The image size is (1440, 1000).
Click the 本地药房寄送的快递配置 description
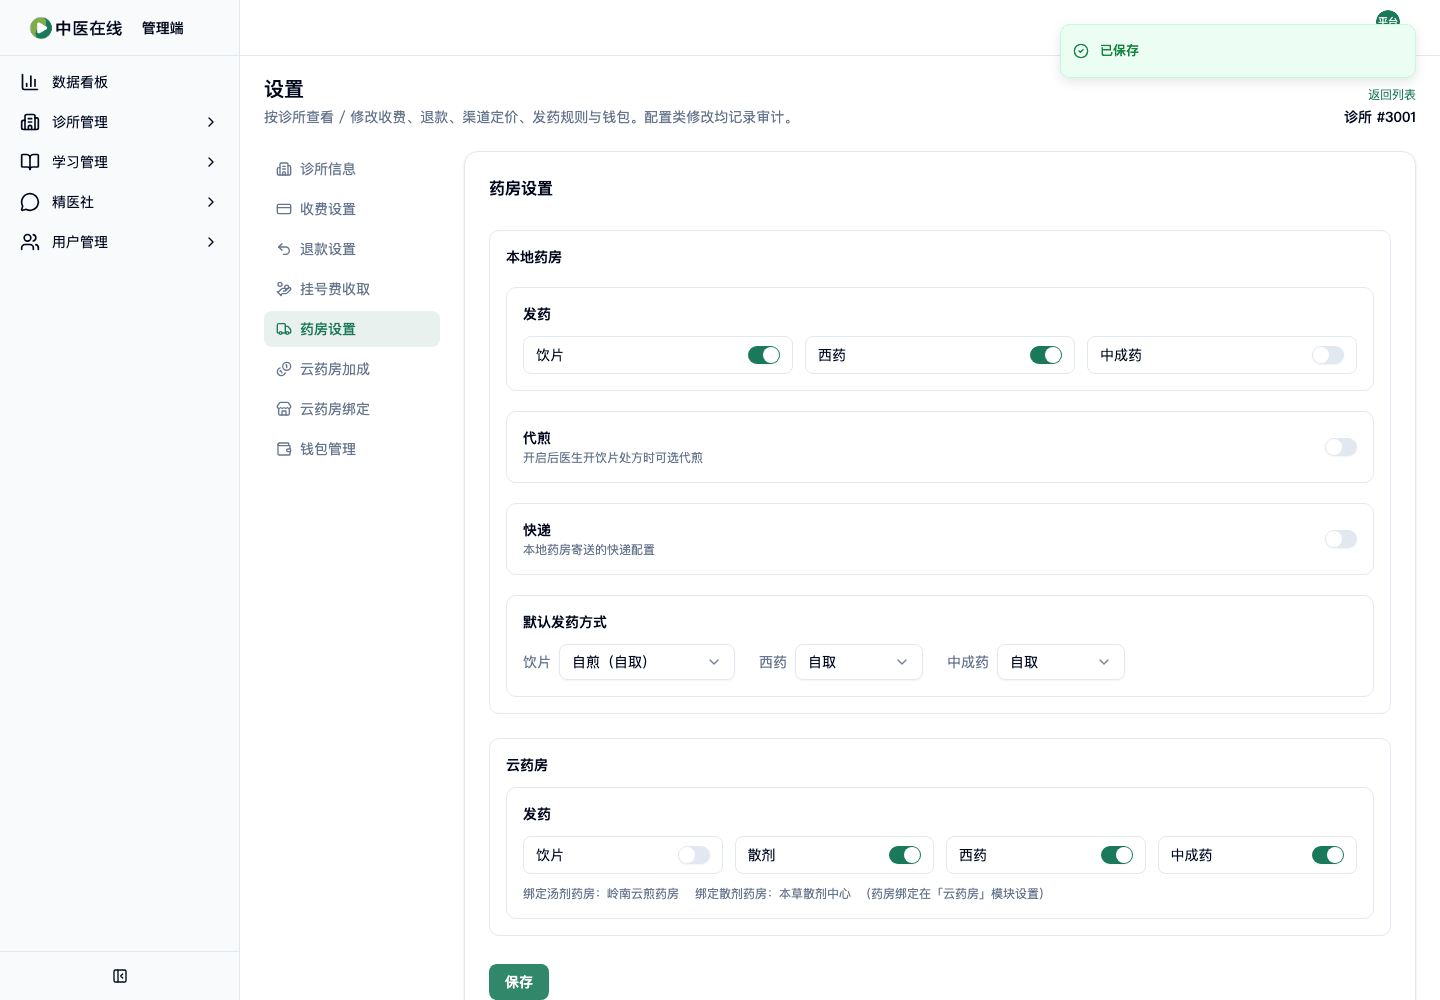coord(589,550)
